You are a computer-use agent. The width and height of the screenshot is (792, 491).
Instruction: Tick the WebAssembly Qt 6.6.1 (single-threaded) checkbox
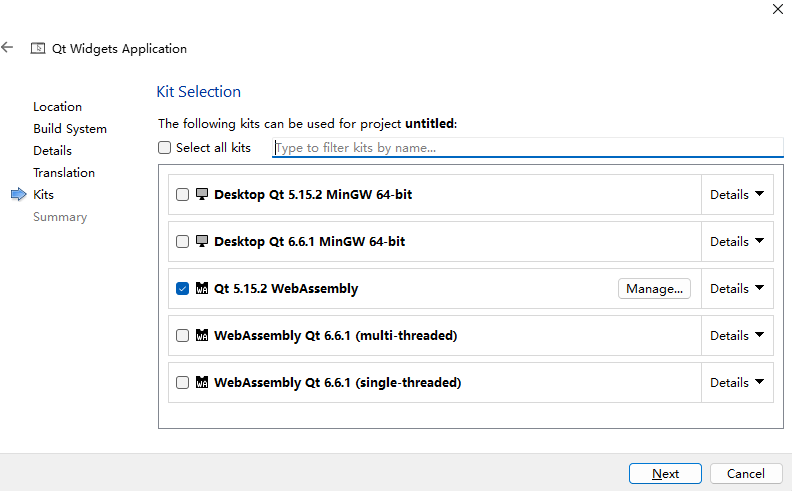coord(182,382)
